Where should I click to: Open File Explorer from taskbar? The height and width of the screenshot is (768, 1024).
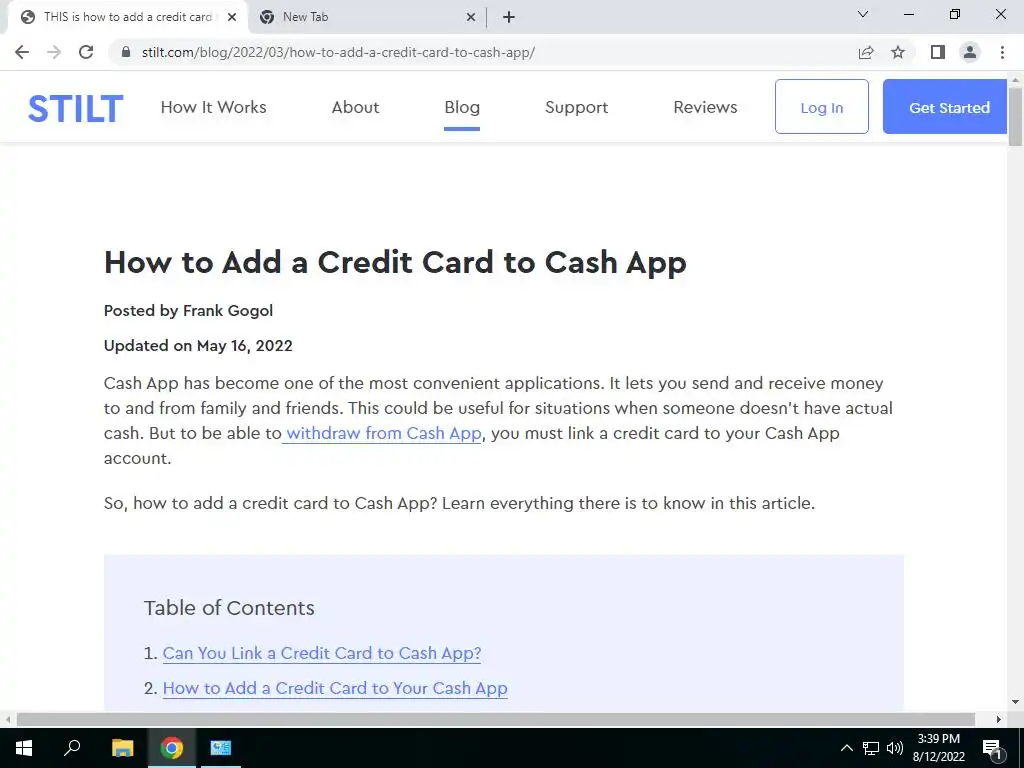tap(122, 748)
